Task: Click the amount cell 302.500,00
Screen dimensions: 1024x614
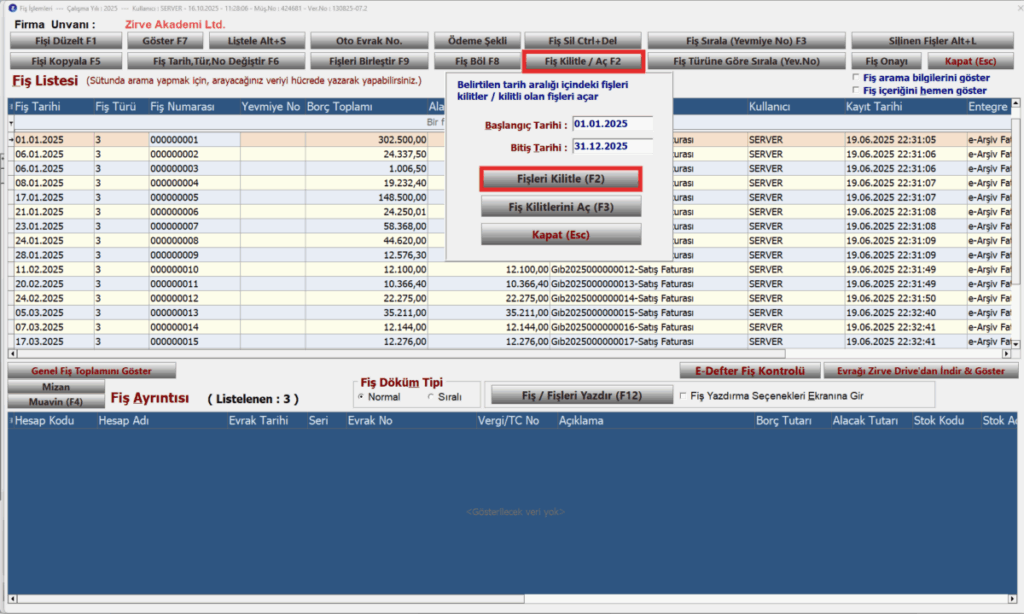Action: (x=366, y=140)
